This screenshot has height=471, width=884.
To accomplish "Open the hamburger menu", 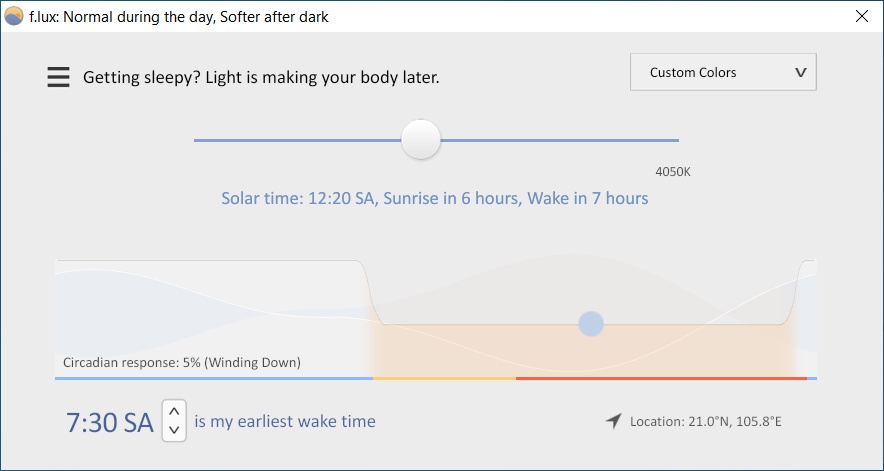I will click(58, 77).
